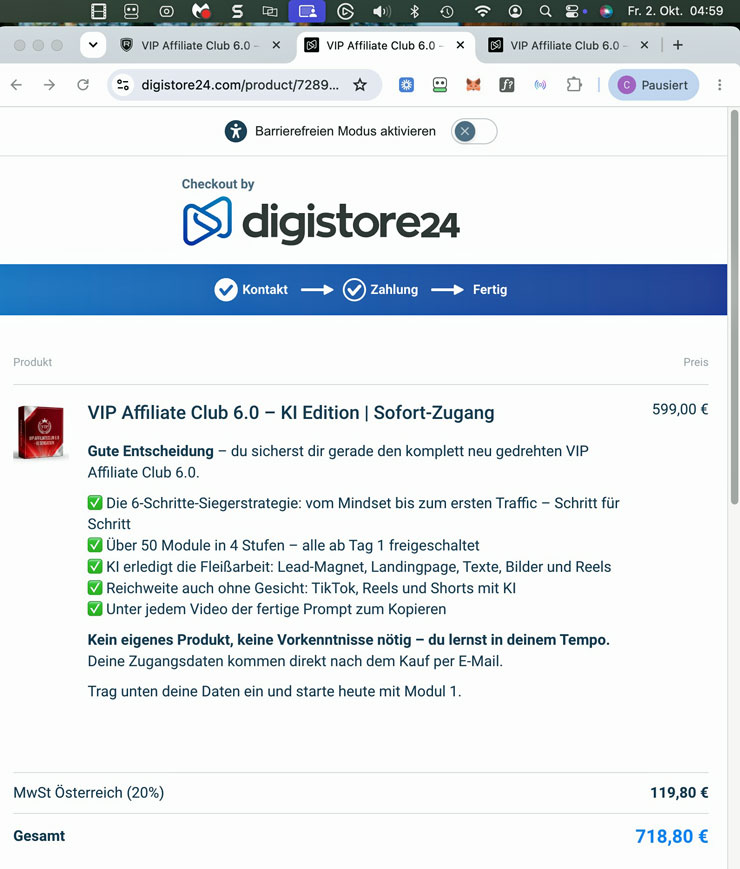The image size is (740, 869).
Task: Click the page vertical scrollbar
Action: point(734,308)
